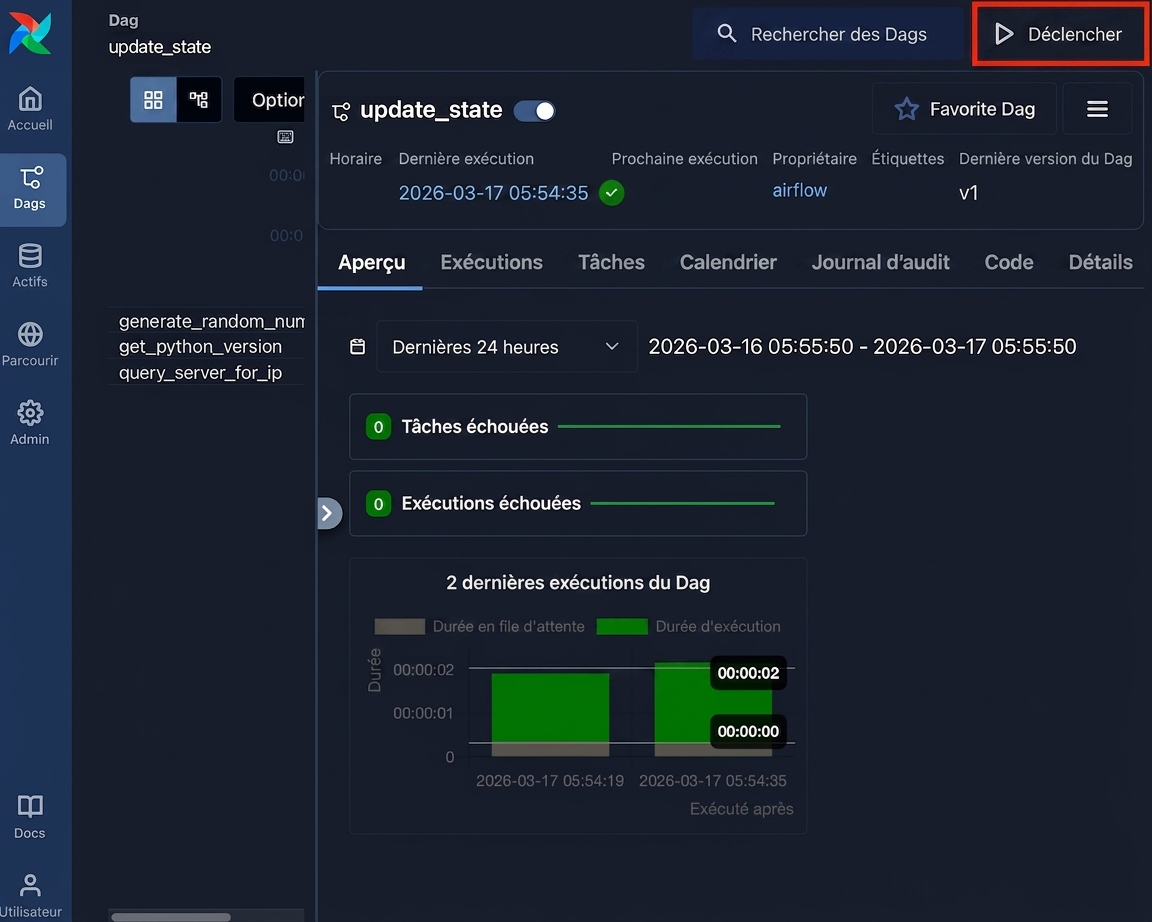The image size is (1152, 922).
Task: Switch to the Code tab
Action: [x=1009, y=262]
